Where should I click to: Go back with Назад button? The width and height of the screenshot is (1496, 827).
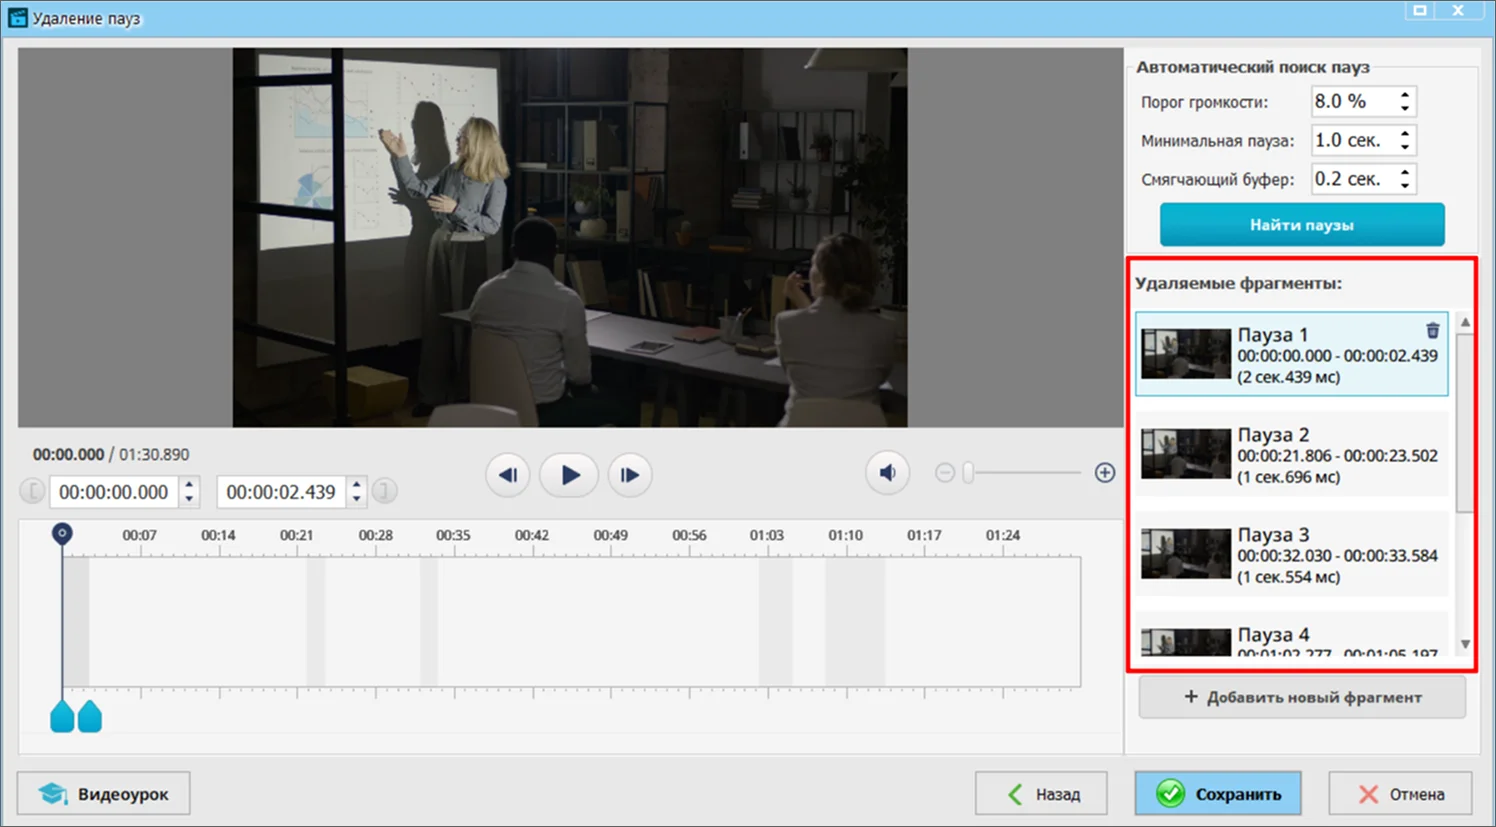1041,794
